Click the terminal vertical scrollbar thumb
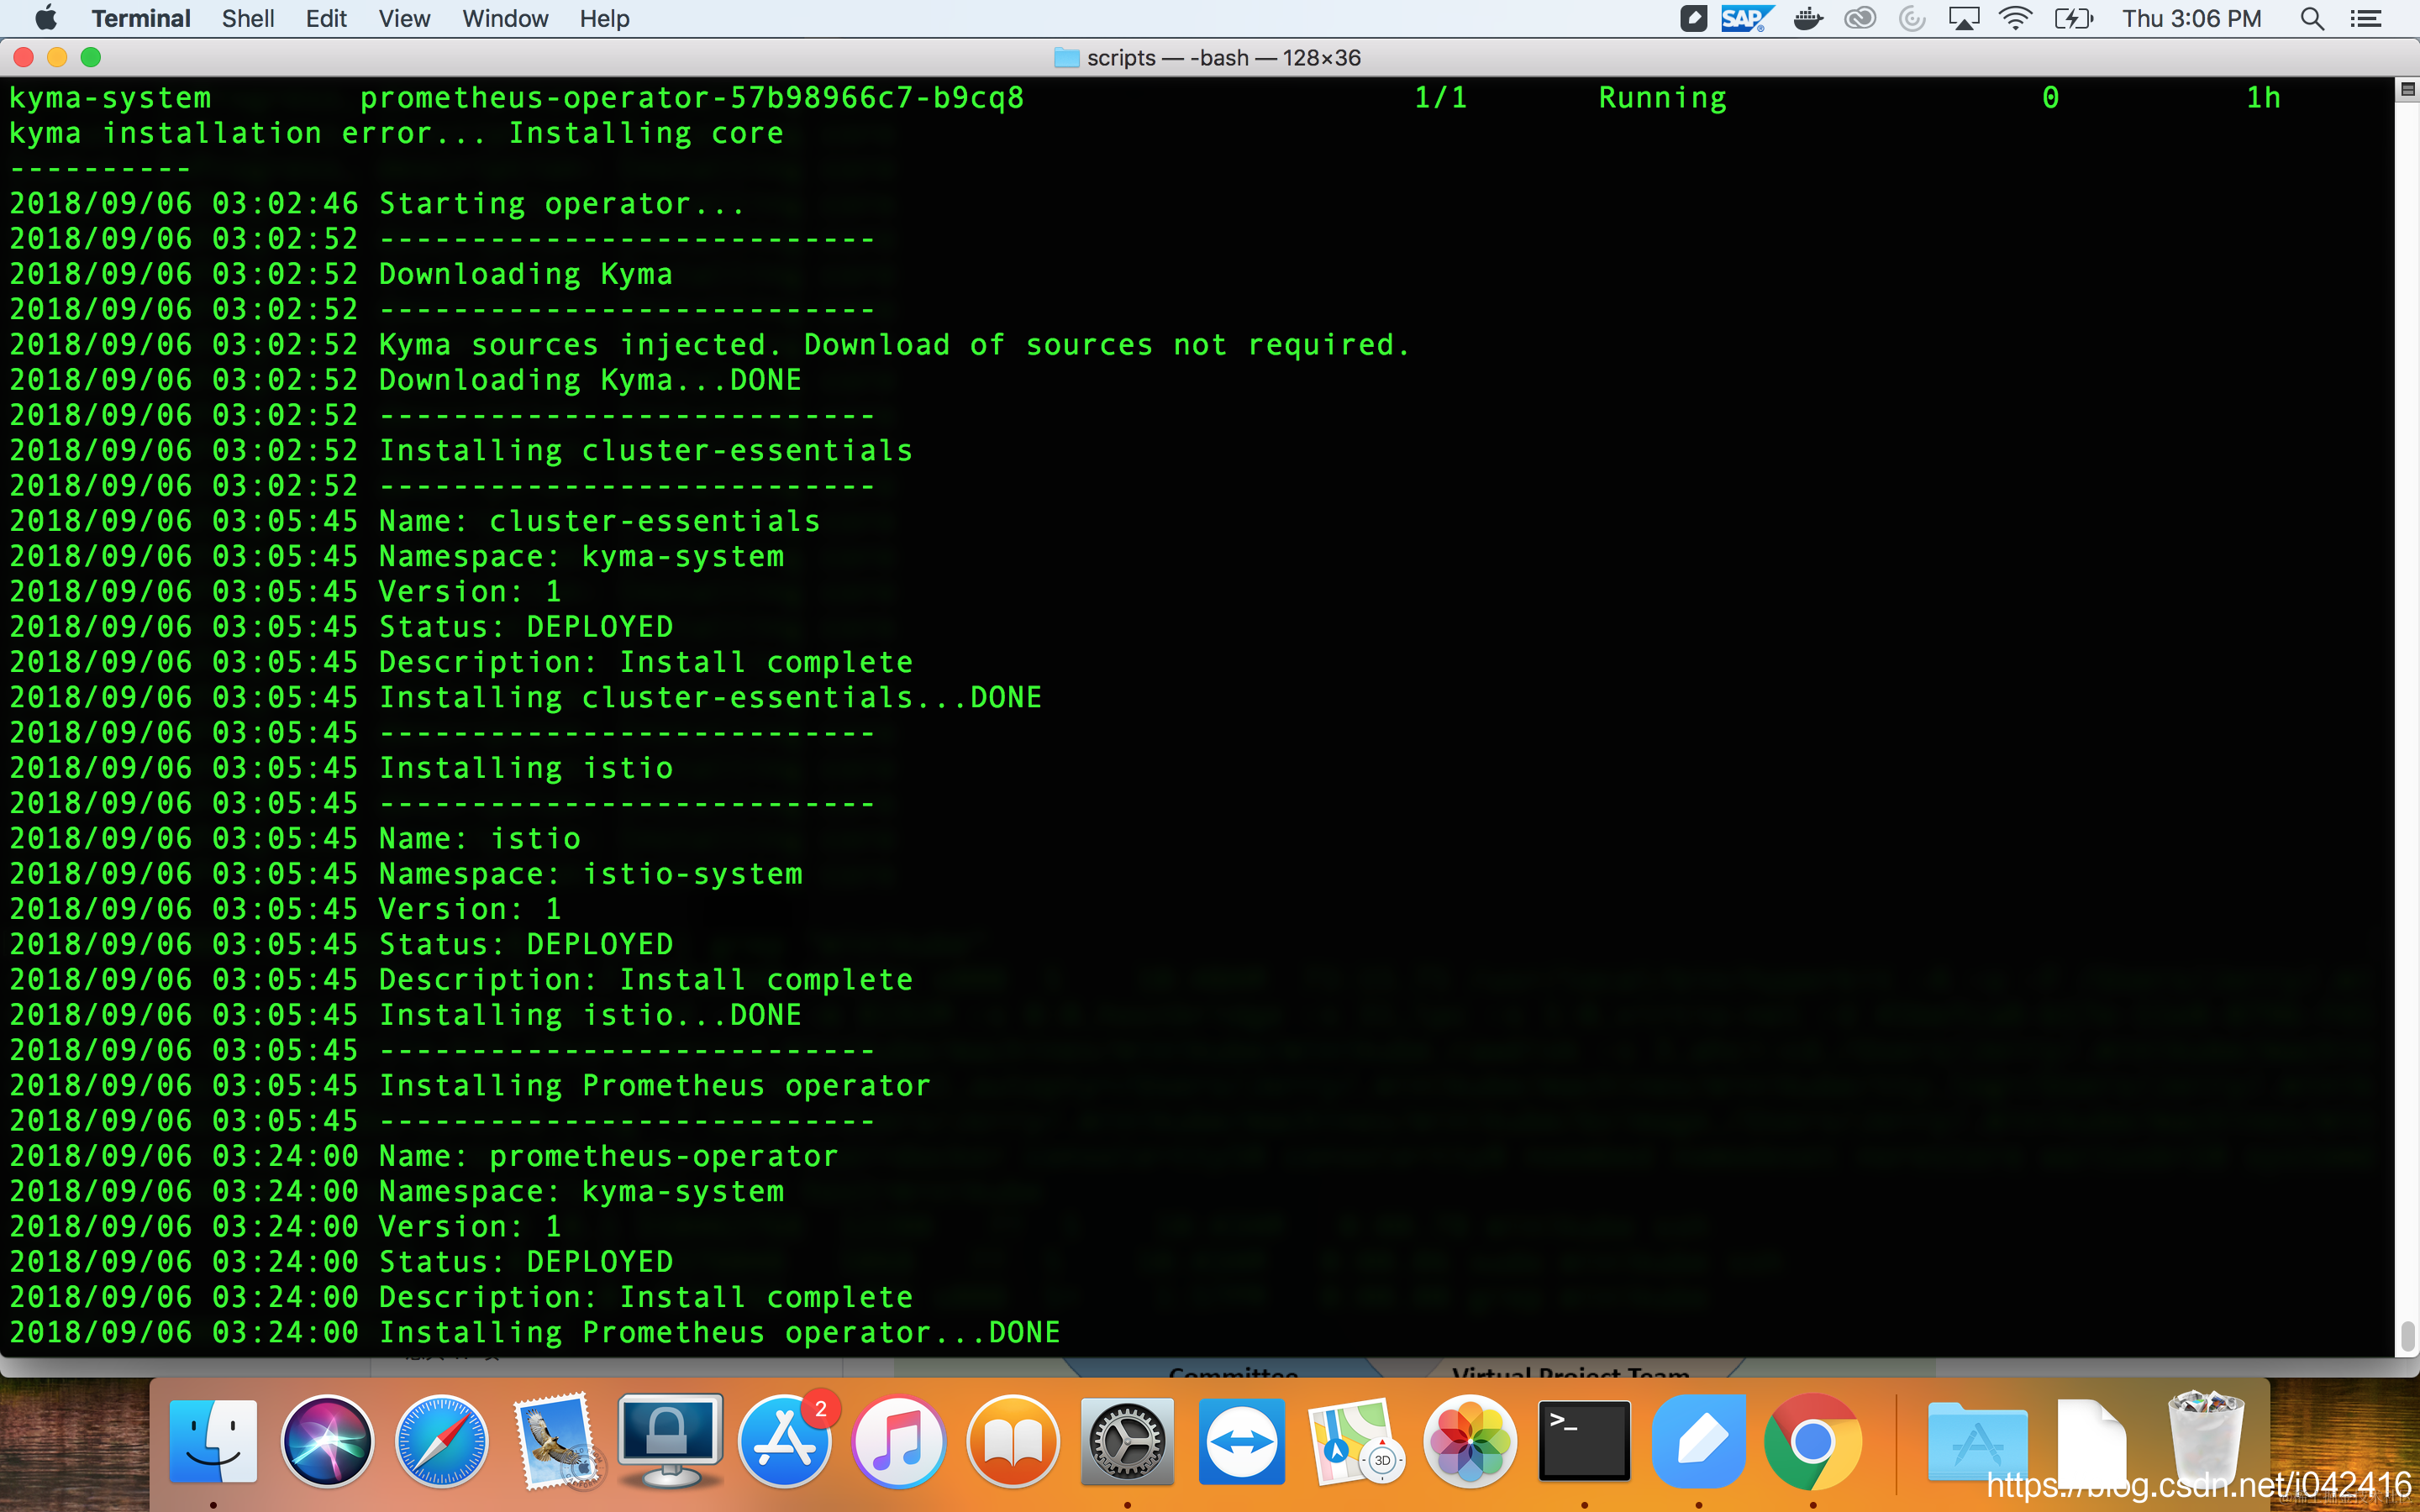This screenshot has height=1512, width=2420. tap(2407, 1335)
